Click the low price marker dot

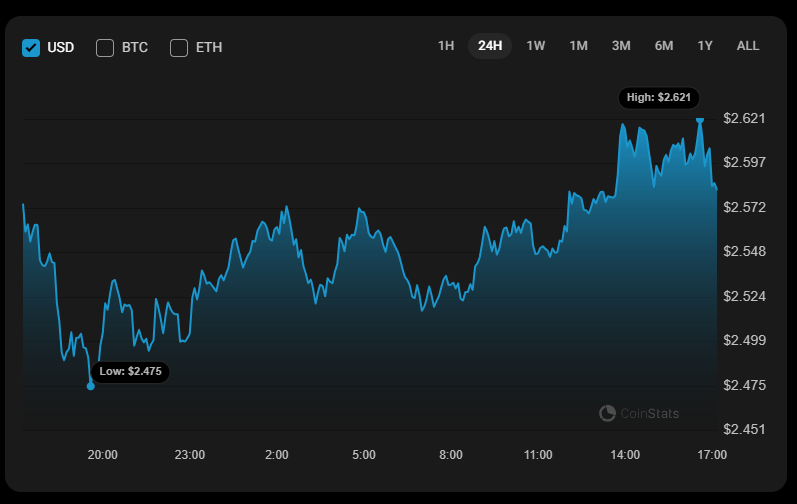(x=91, y=386)
